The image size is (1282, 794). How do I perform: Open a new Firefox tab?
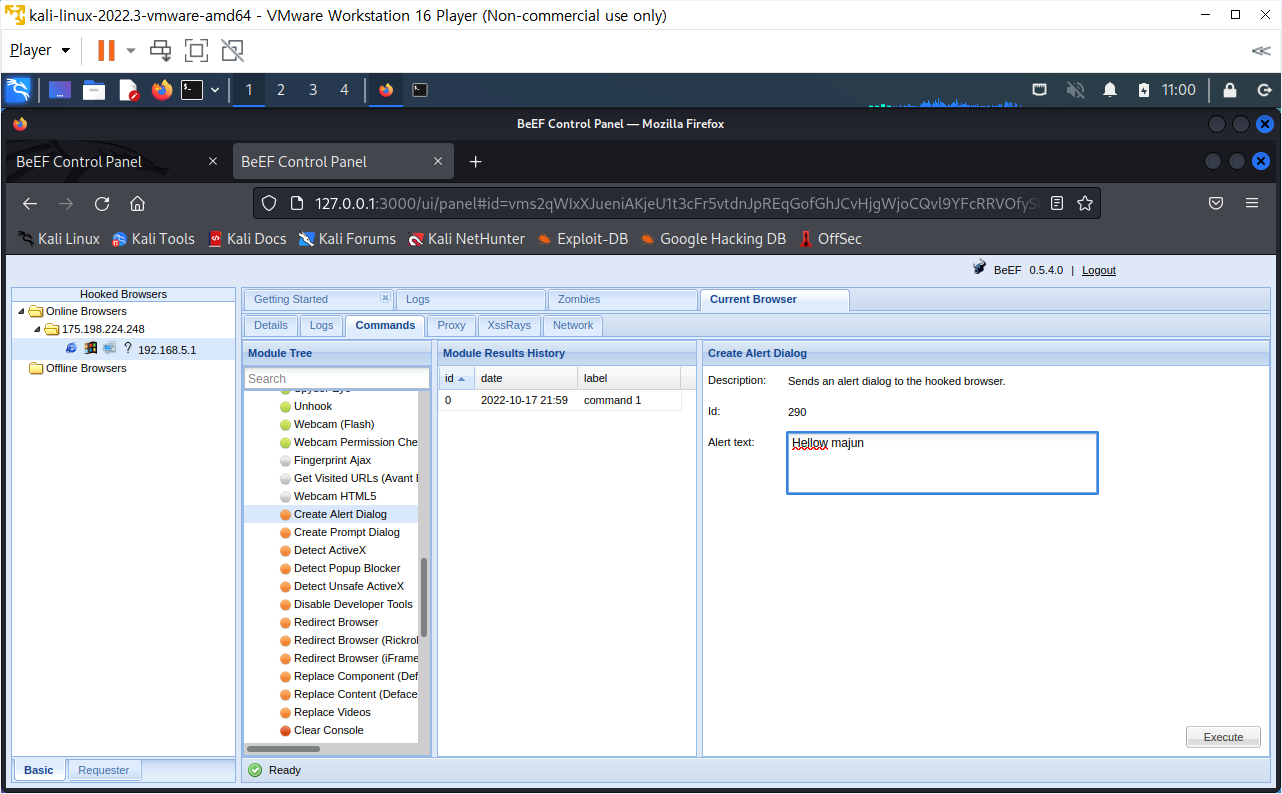pyautogui.click(x=476, y=161)
